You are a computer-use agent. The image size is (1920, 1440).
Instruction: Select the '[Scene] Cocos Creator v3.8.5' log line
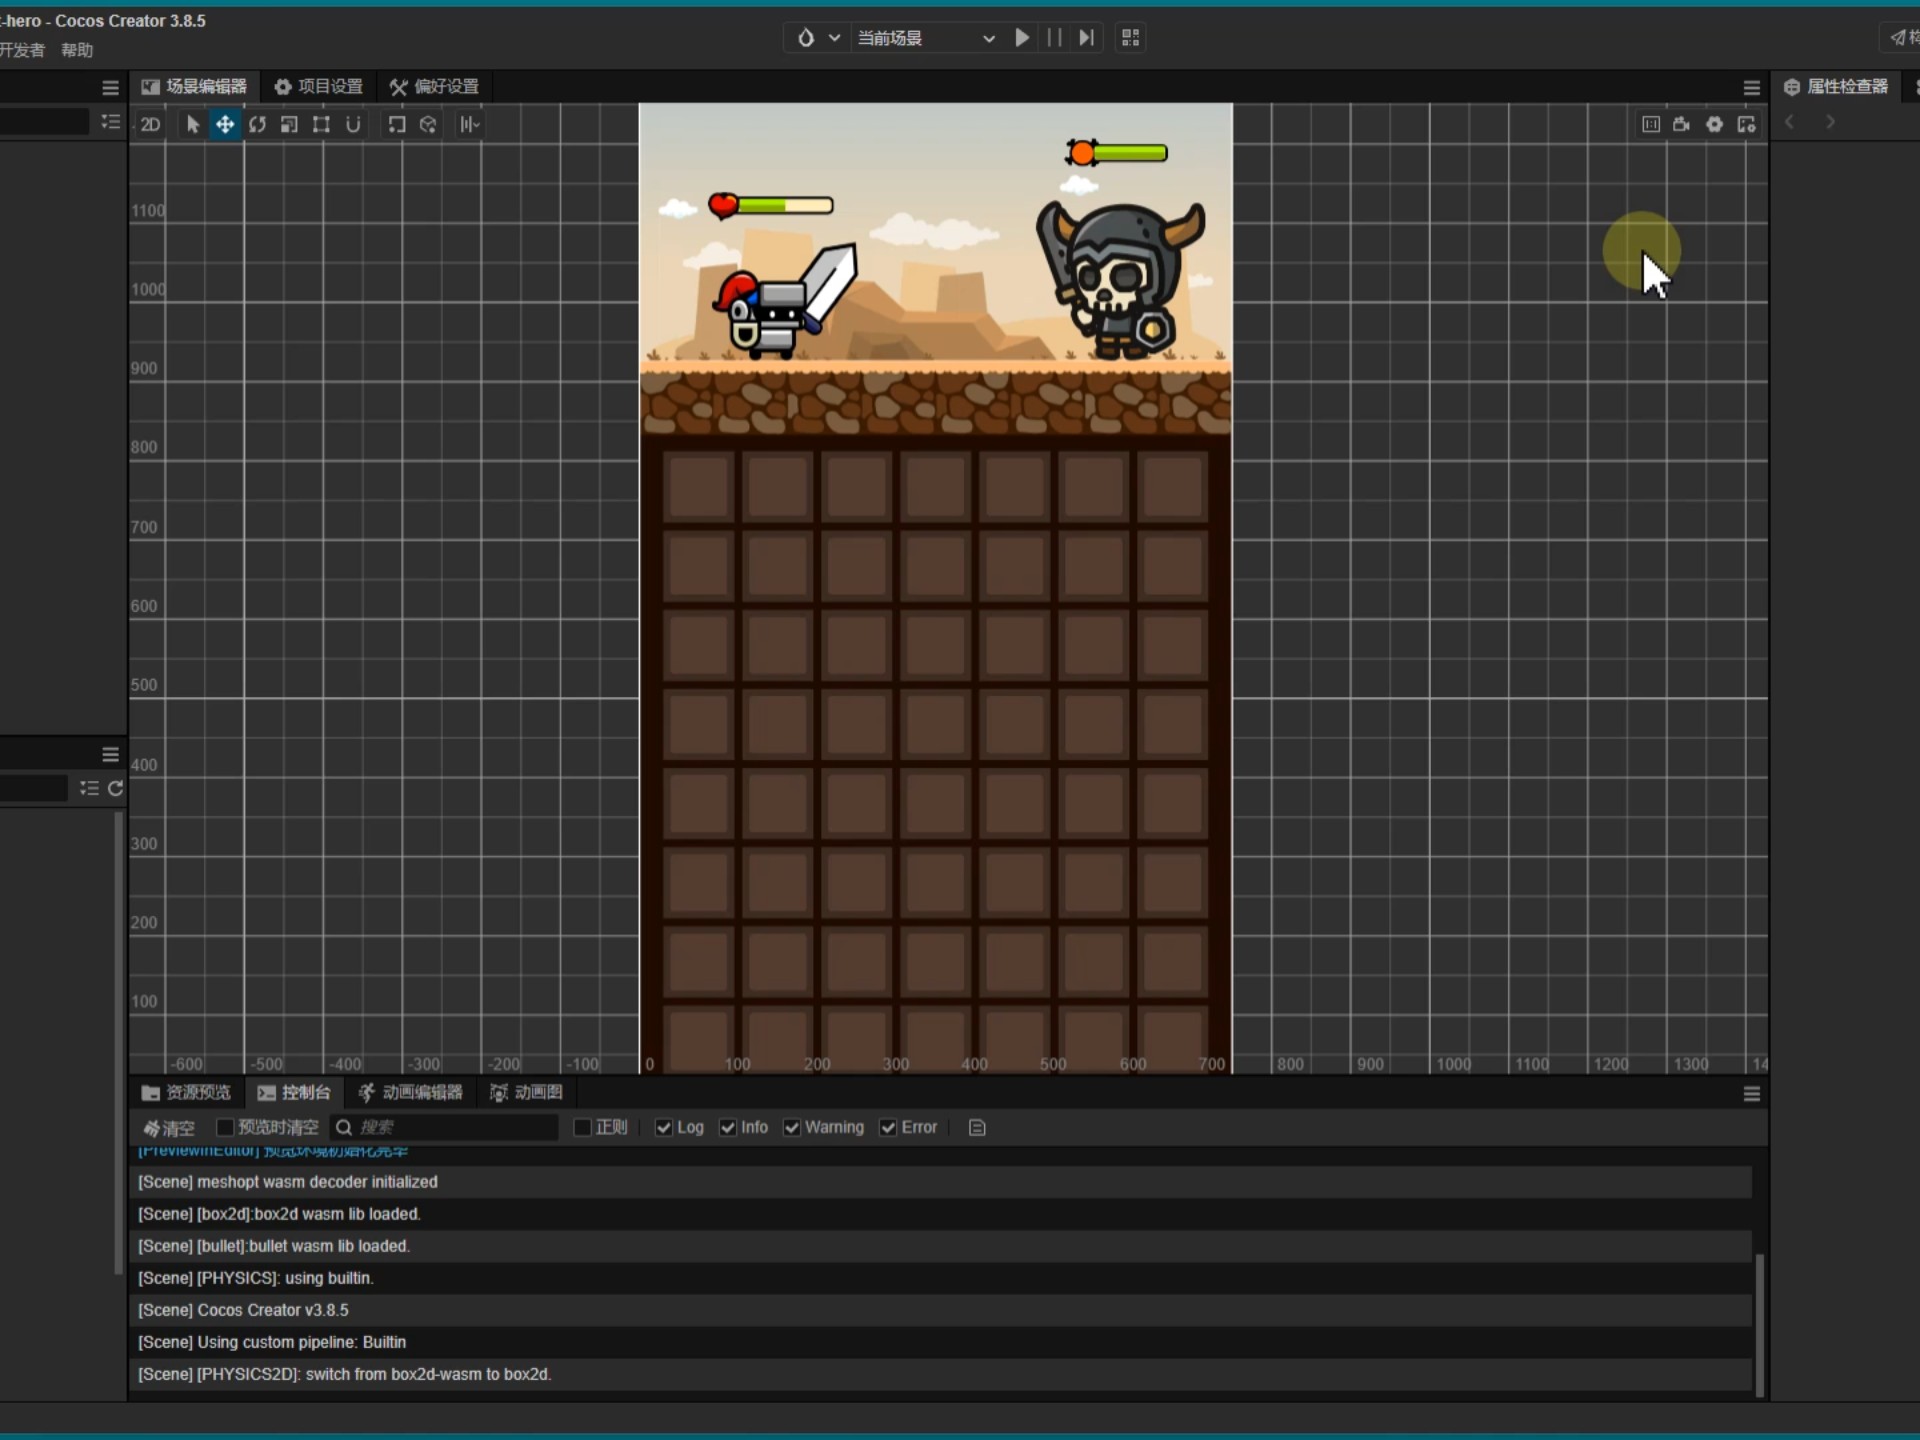[940, 1310]
